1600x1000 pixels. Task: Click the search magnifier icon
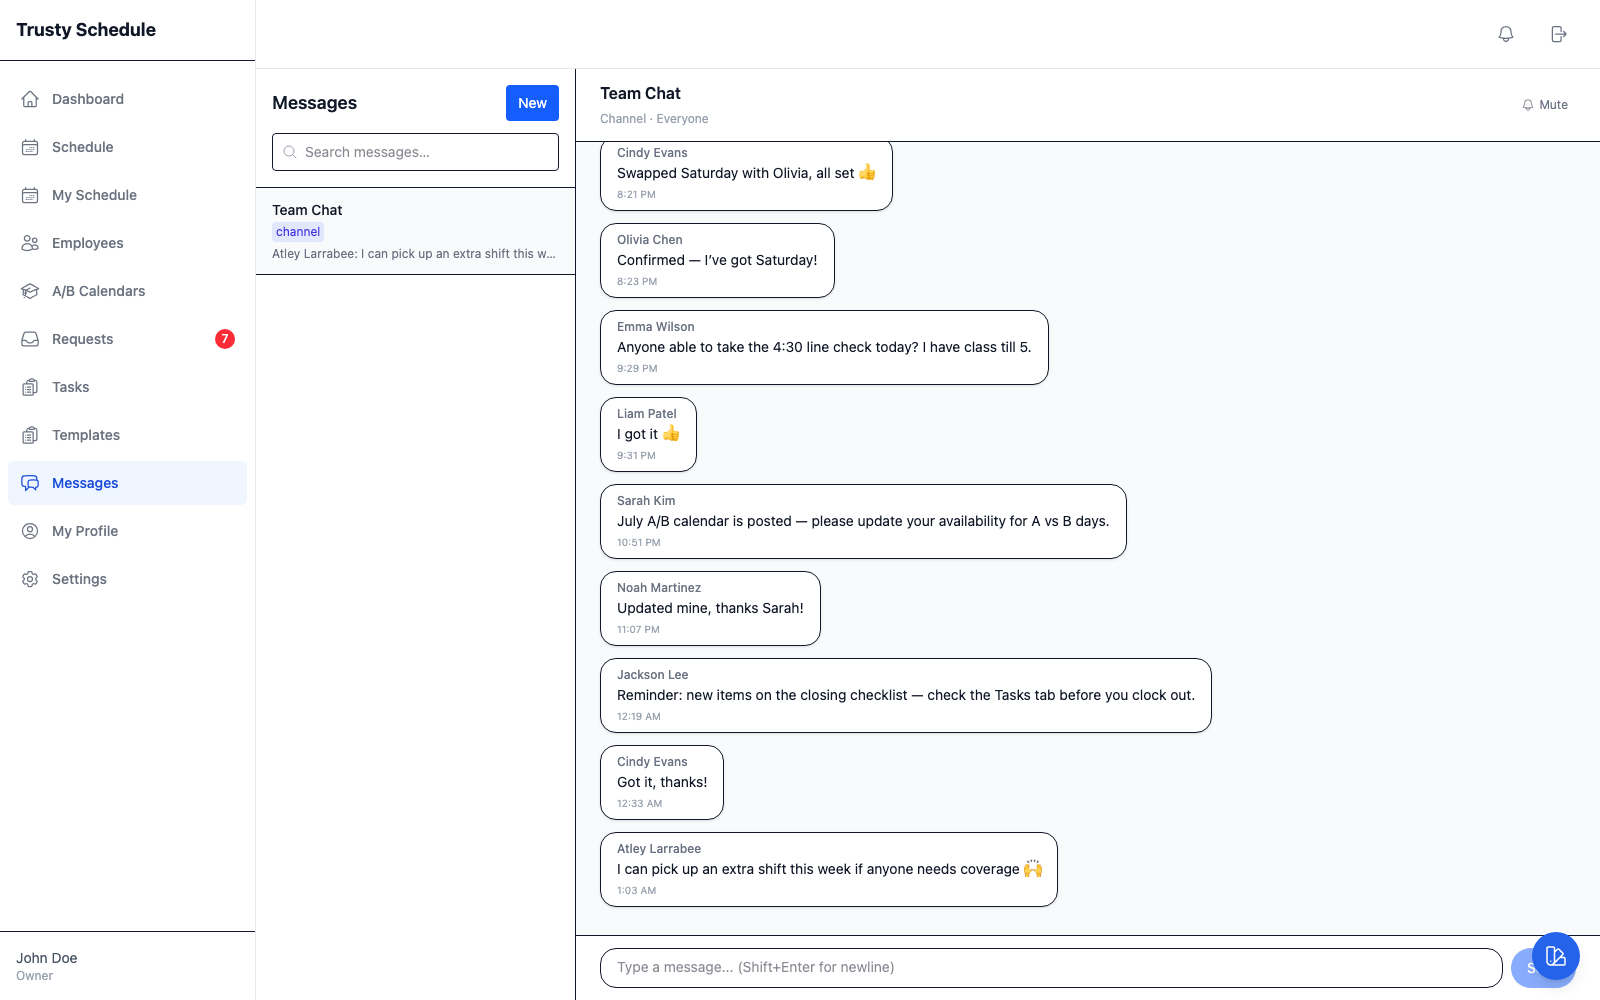click(x=290, y=152)
